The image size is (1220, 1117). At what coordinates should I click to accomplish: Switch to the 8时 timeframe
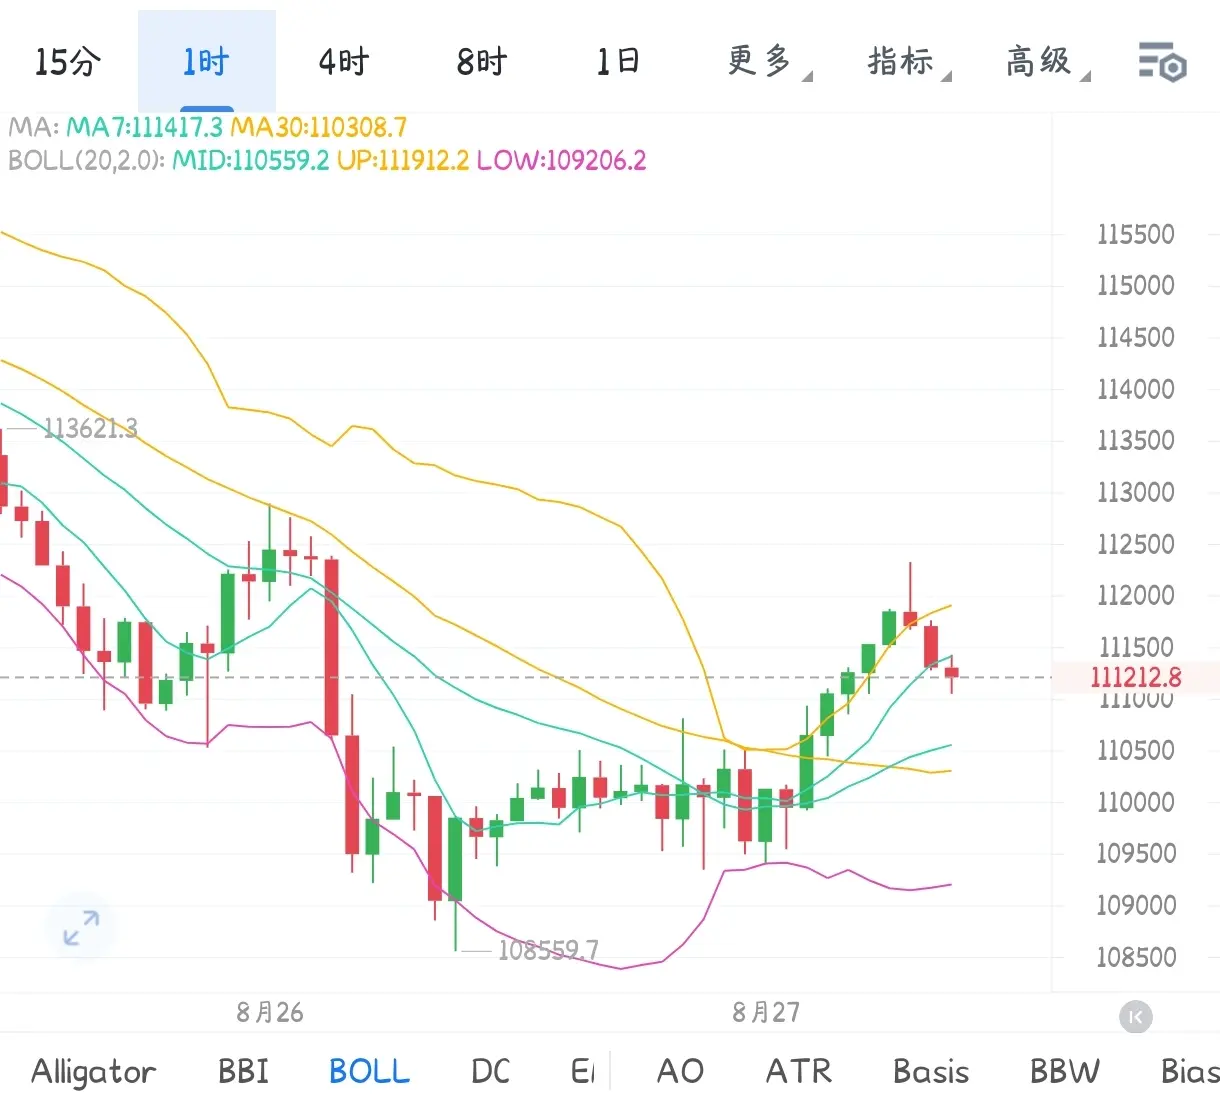(482, 62)
